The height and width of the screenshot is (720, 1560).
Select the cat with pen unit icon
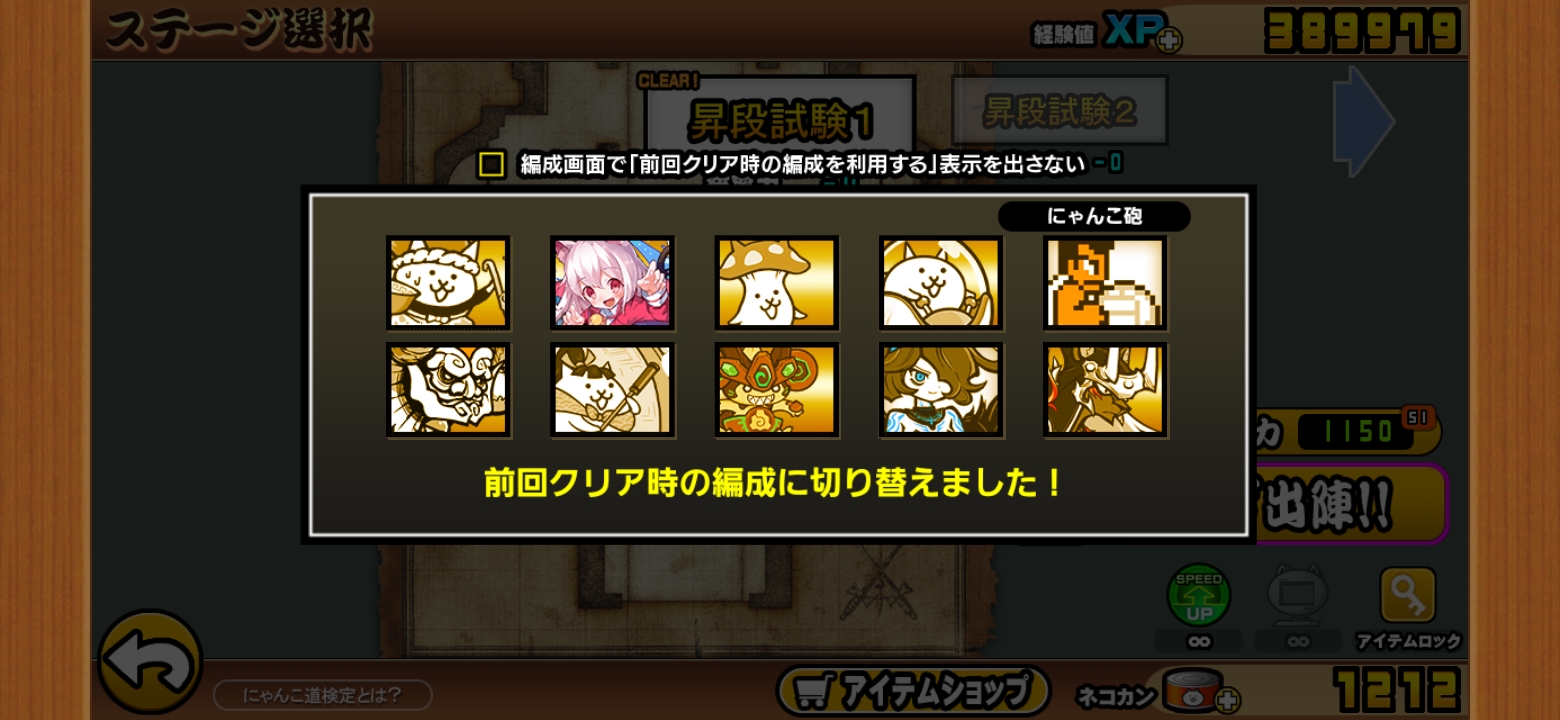(612, 390)
